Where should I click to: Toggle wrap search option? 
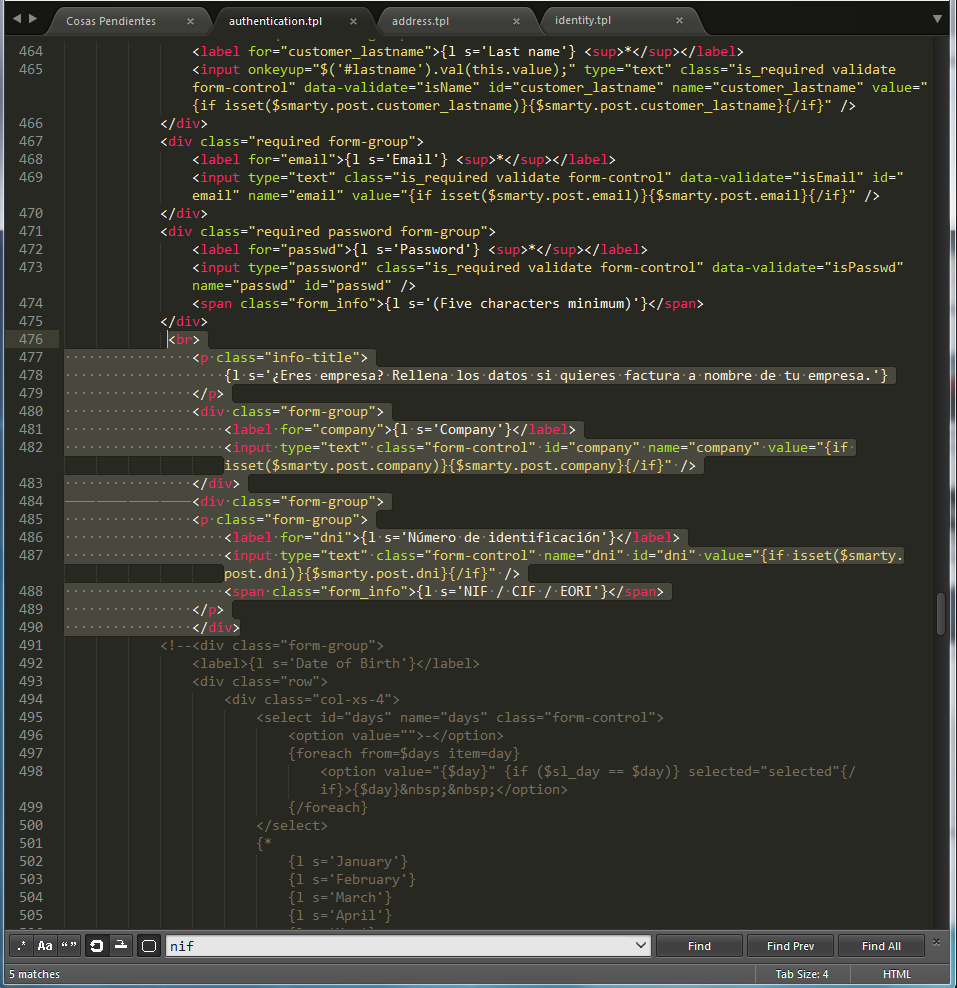click(x=97, y=946)
